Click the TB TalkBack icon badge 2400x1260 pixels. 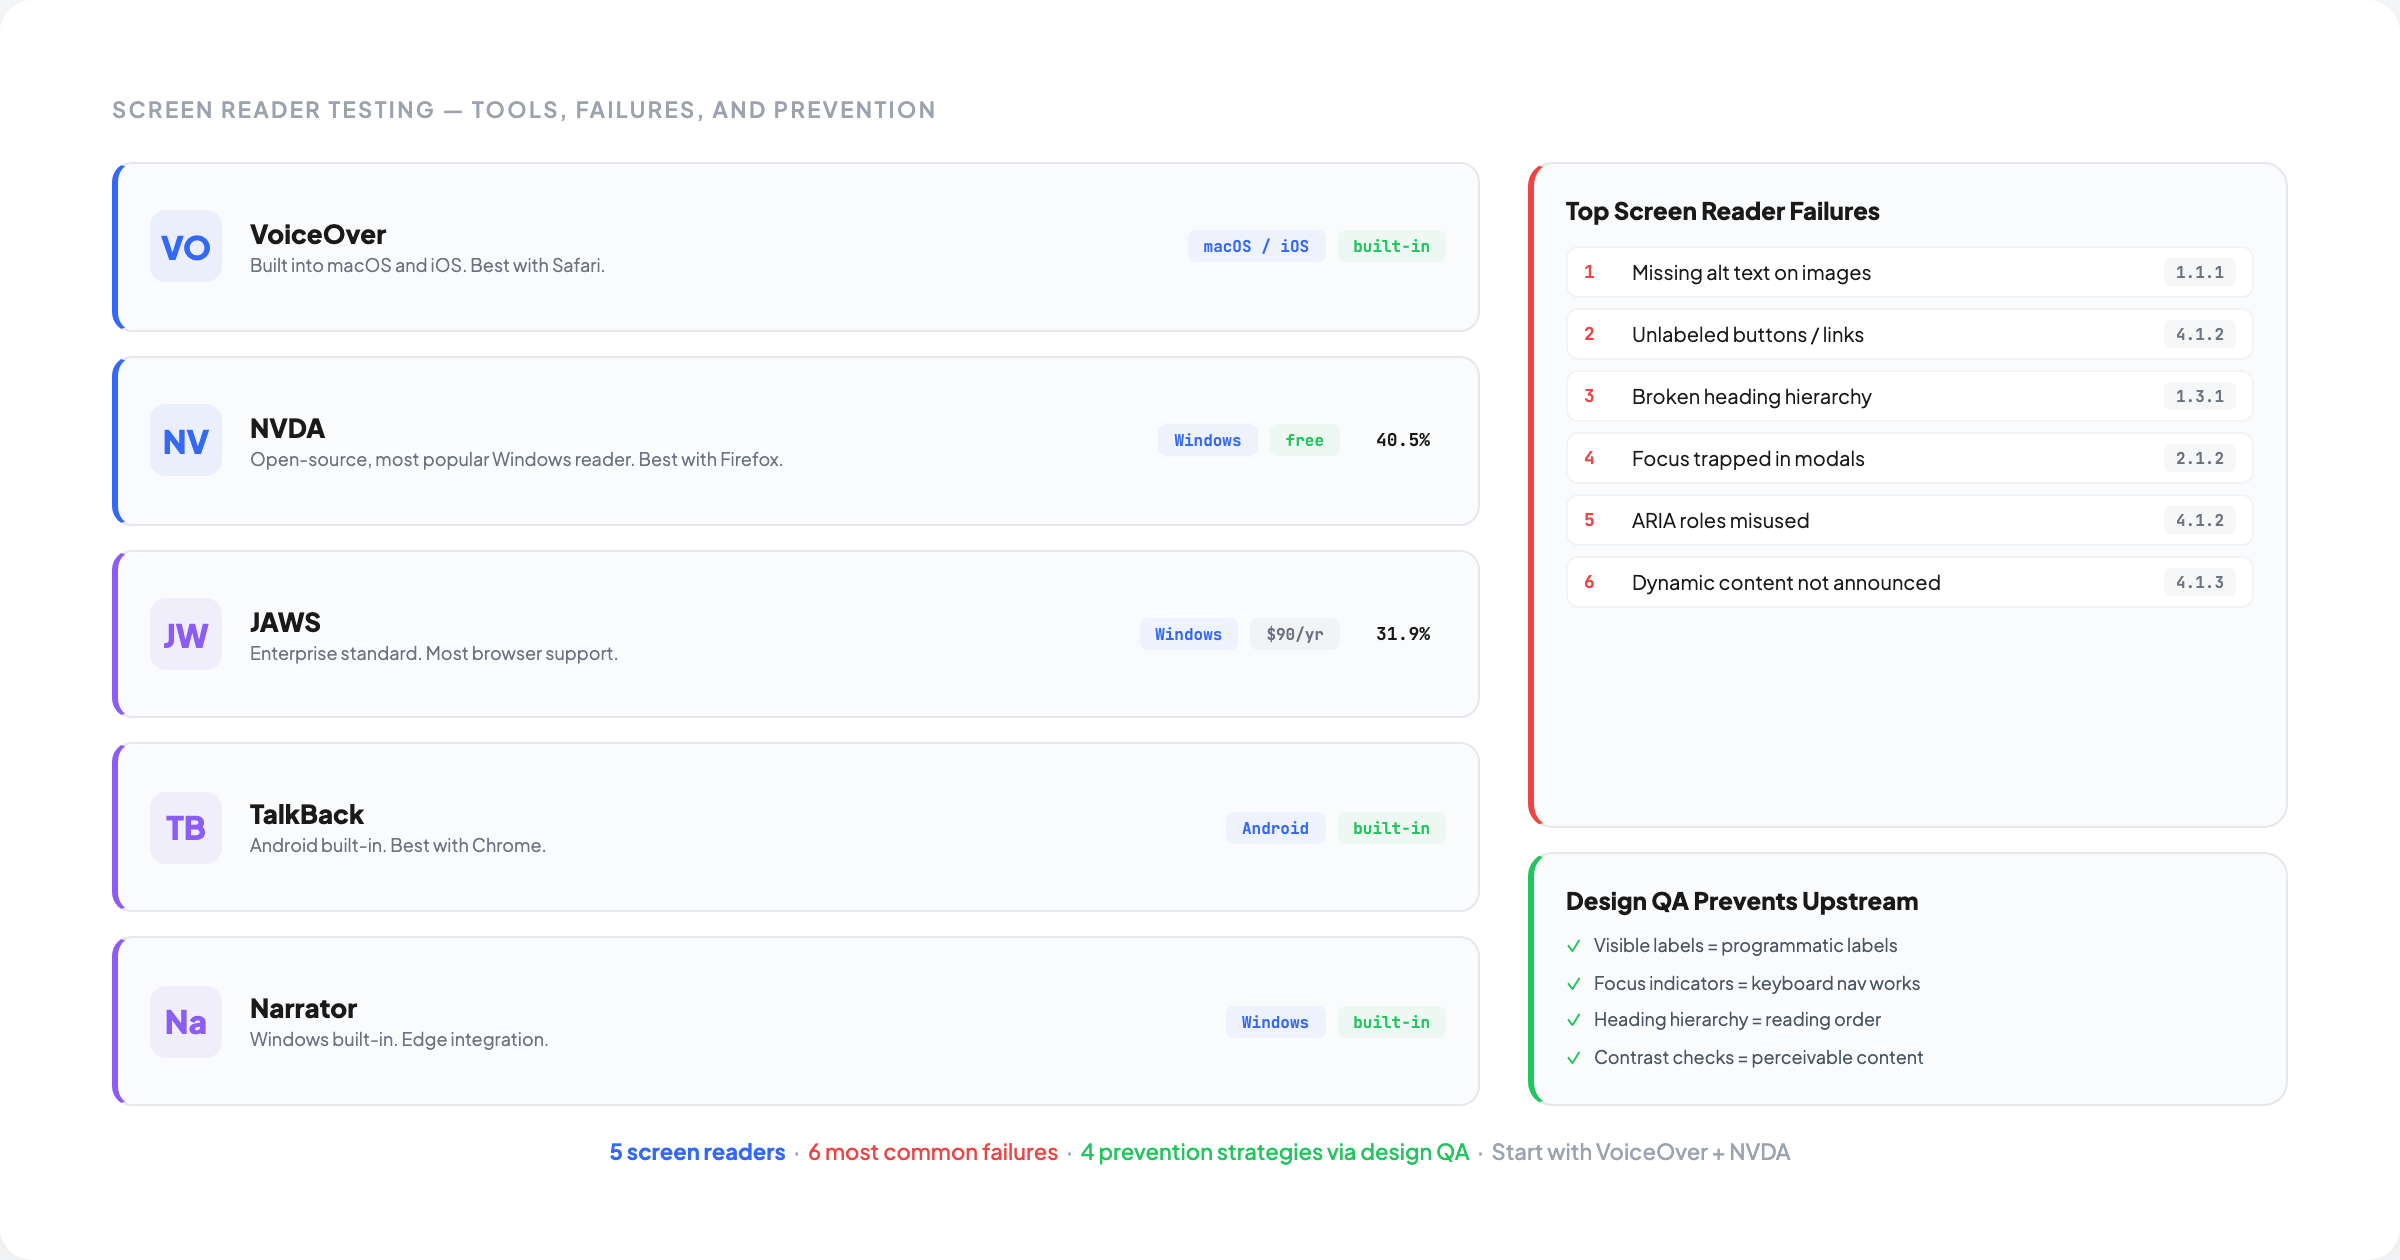tap(186, 828)
